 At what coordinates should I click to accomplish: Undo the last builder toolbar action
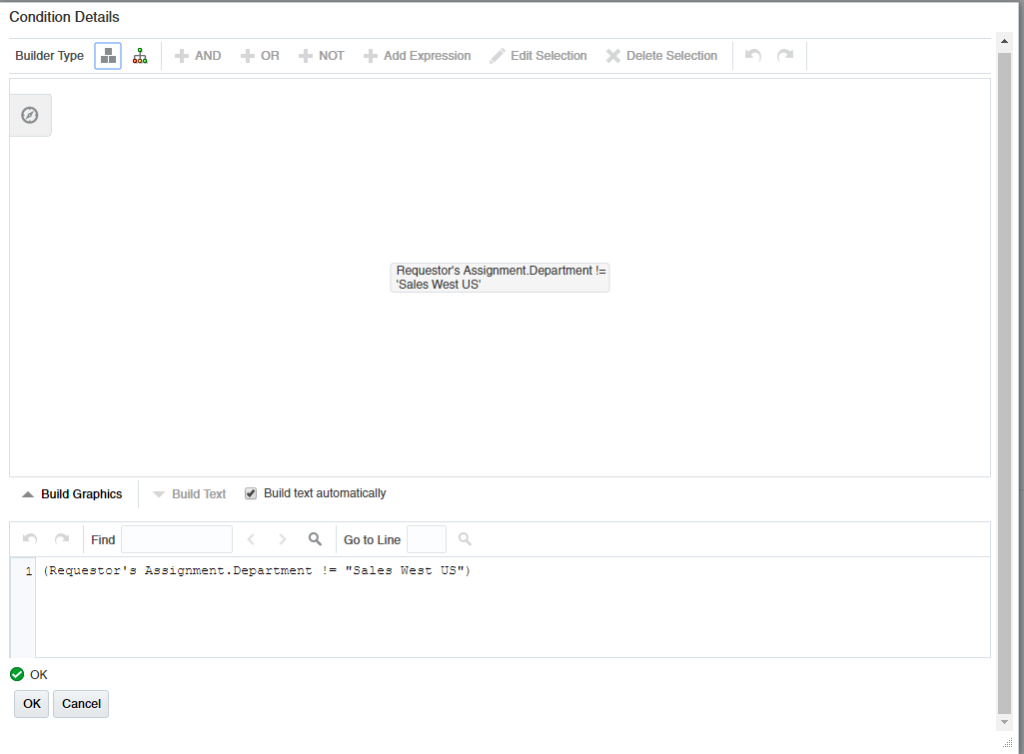click(x=753, y=55)
